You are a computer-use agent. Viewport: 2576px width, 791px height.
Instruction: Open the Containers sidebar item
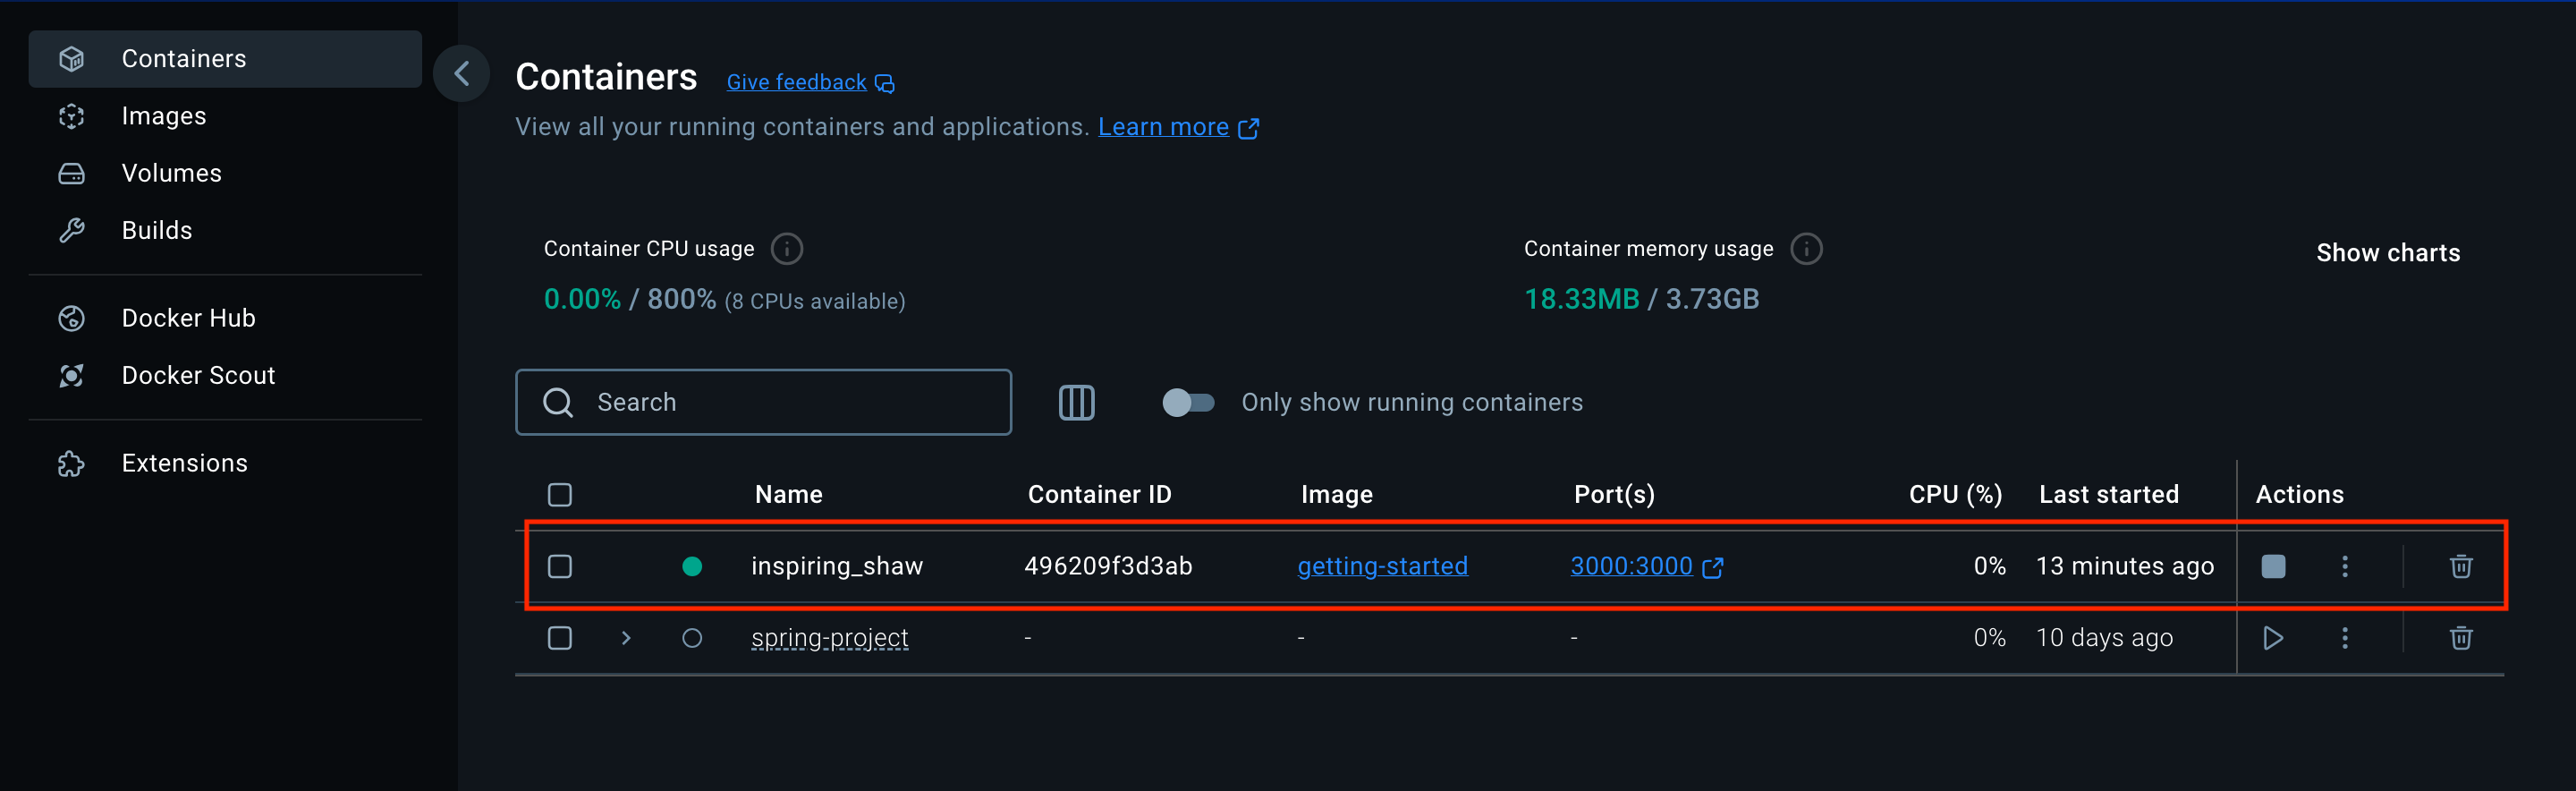tap(225, 59)
